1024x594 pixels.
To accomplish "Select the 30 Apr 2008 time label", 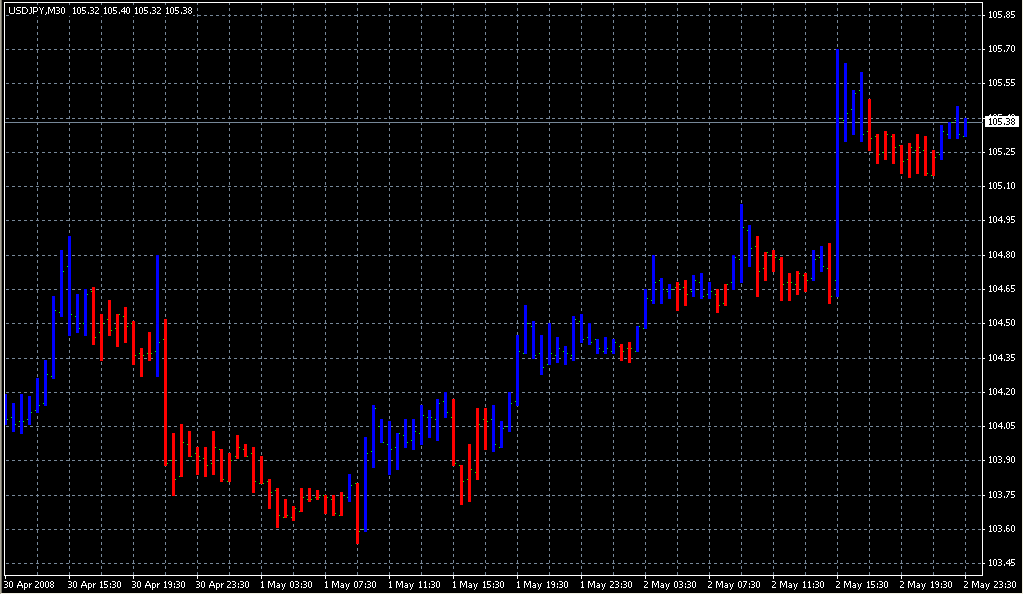I will (28, 583).
